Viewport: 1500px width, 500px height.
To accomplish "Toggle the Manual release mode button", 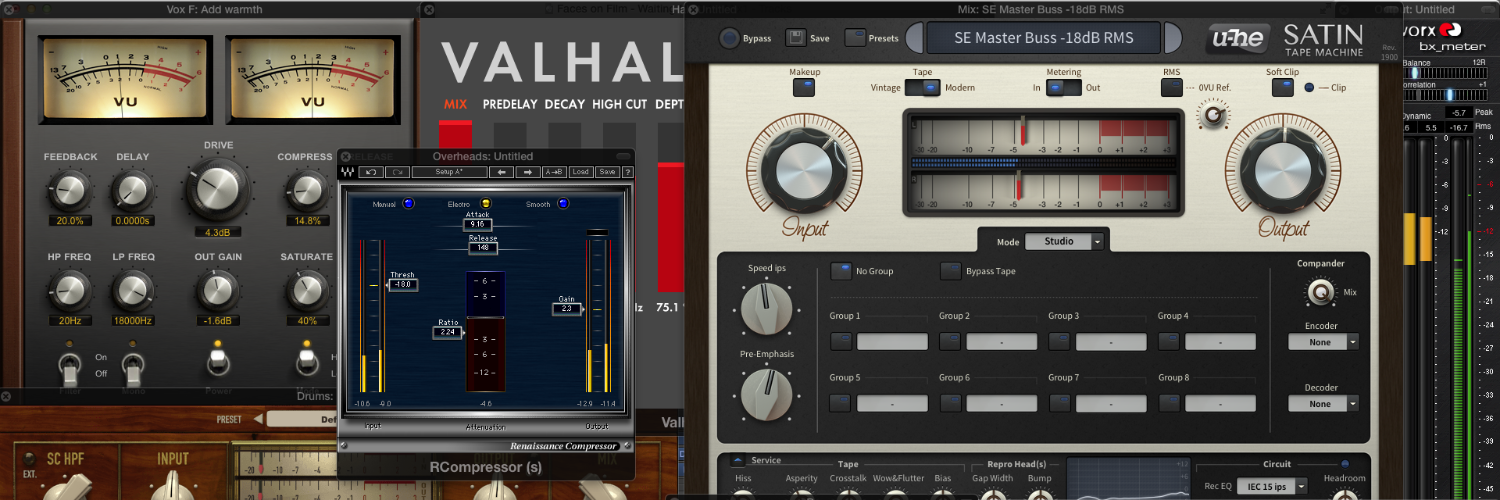I will [408, 204].
